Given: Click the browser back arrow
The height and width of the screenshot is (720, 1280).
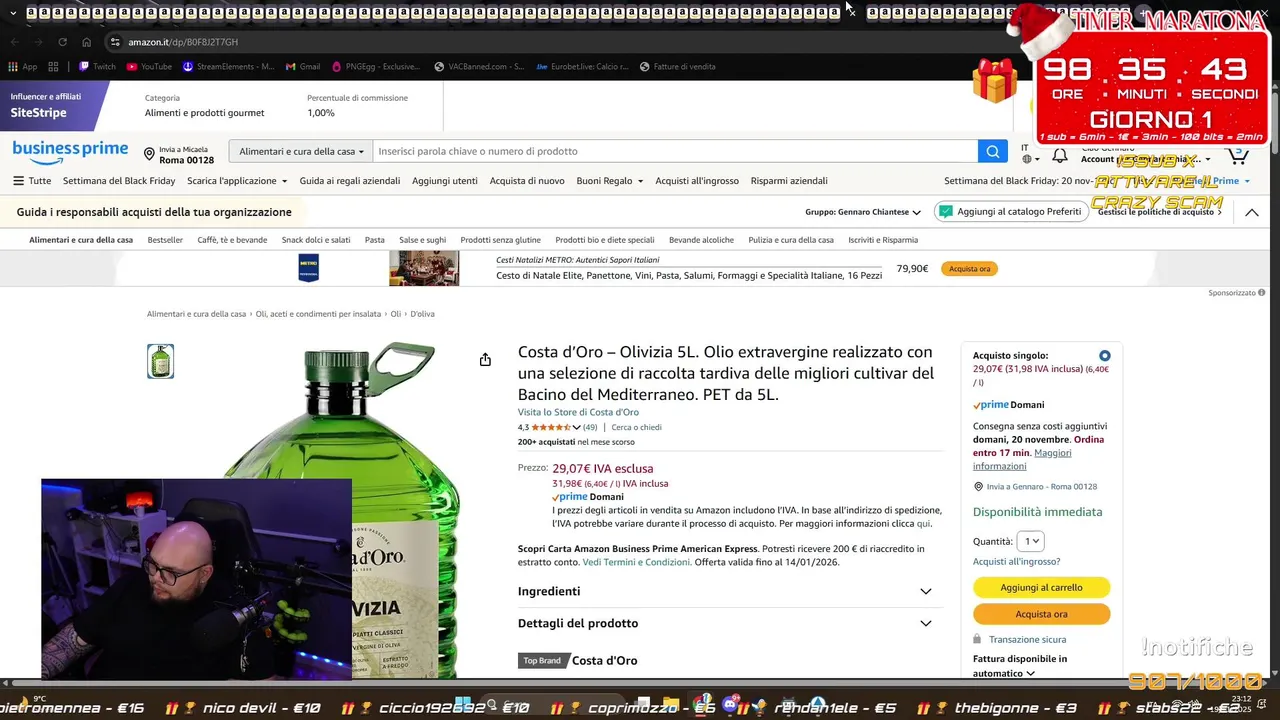Looking at the screenshot, I should pyautogui.click(x=14, y=42).
